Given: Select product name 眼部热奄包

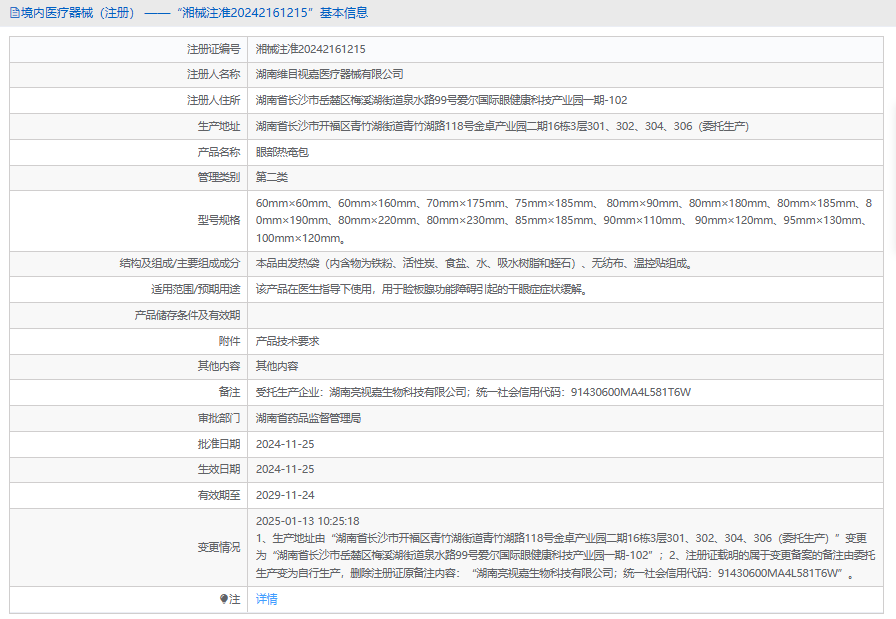Looking at the screenshot, I should click(x=282, y=152).
